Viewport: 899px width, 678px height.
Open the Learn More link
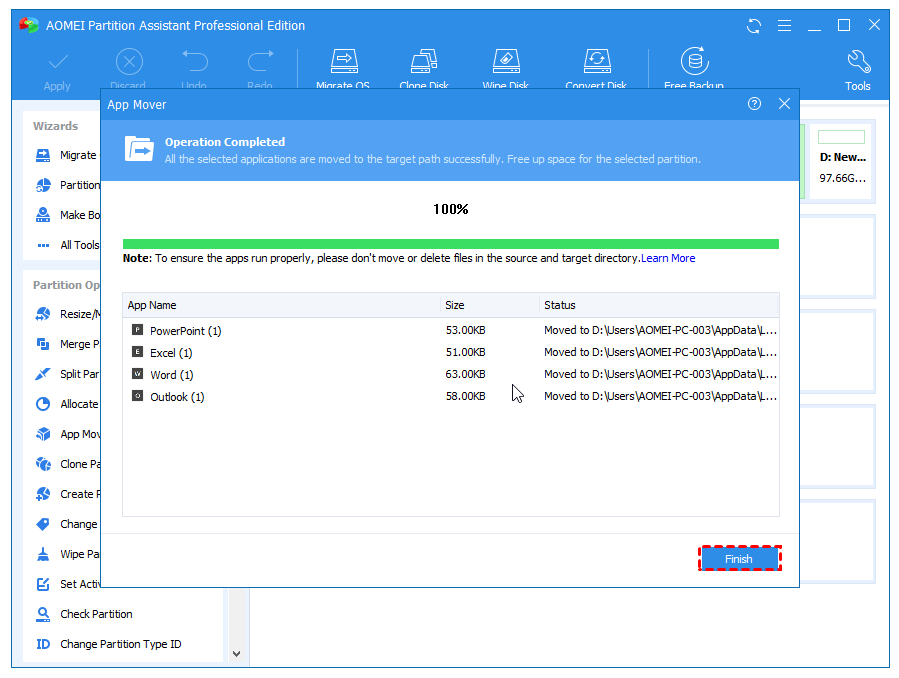tap(668, 258)
